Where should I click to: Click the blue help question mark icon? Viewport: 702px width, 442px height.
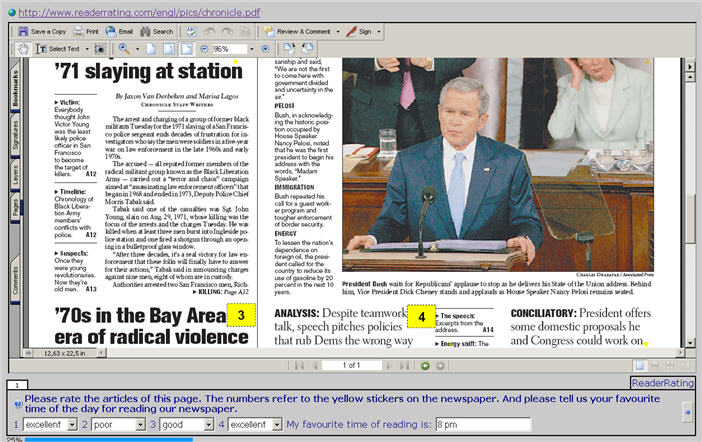click(18, 404)
